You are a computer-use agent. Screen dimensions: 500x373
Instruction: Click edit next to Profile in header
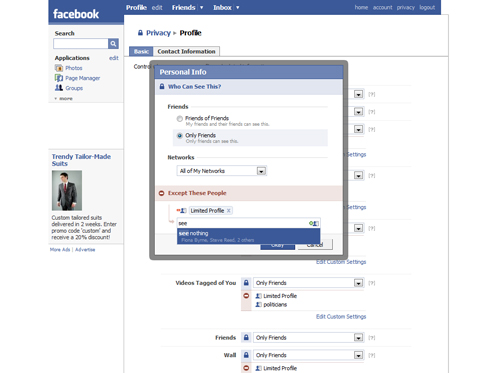point(157,7)
